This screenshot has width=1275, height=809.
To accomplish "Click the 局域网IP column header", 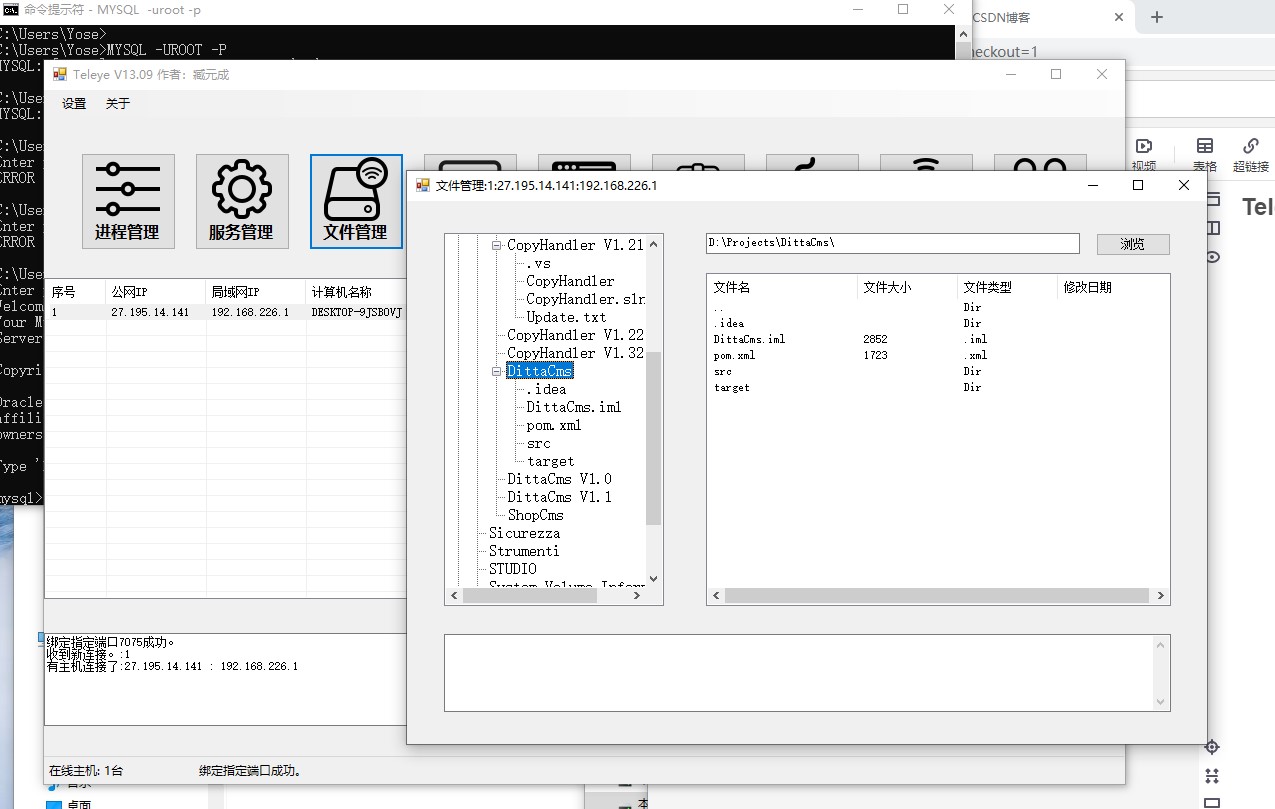I will pyautogui.click(x=256, y=292).
